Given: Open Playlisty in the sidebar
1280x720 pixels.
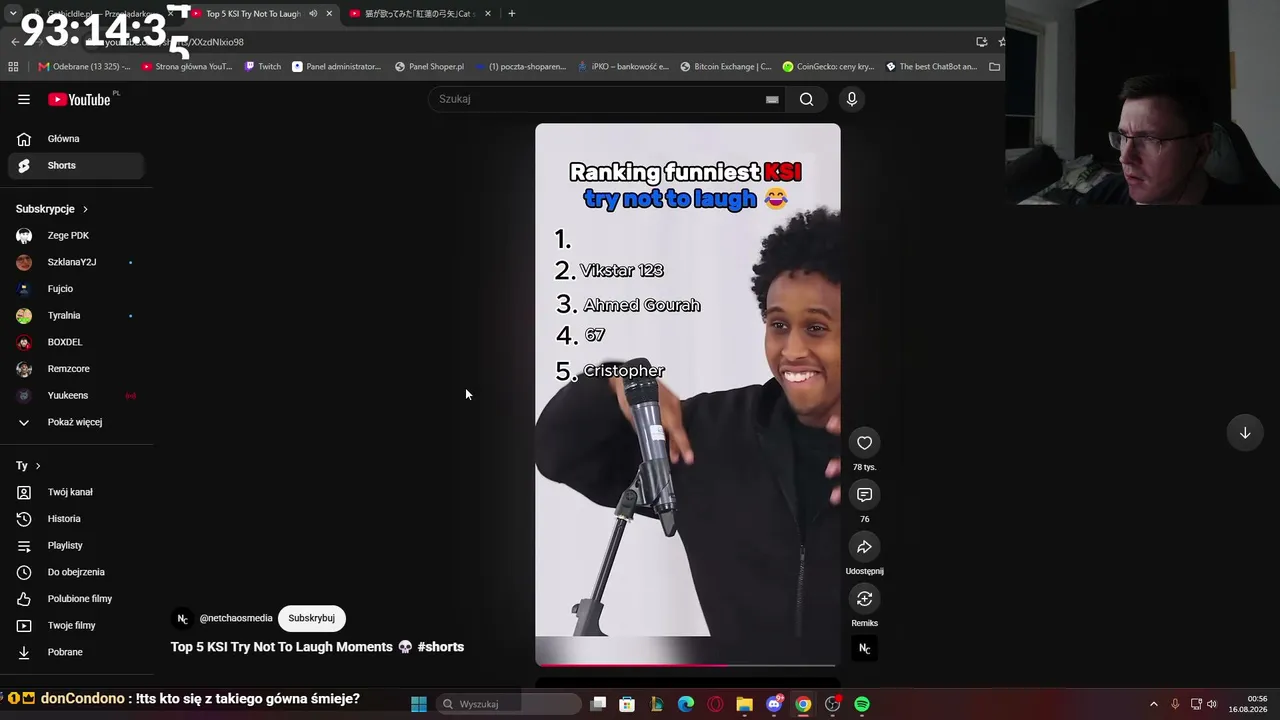Looking at the screenshot, I should (75, 546).
